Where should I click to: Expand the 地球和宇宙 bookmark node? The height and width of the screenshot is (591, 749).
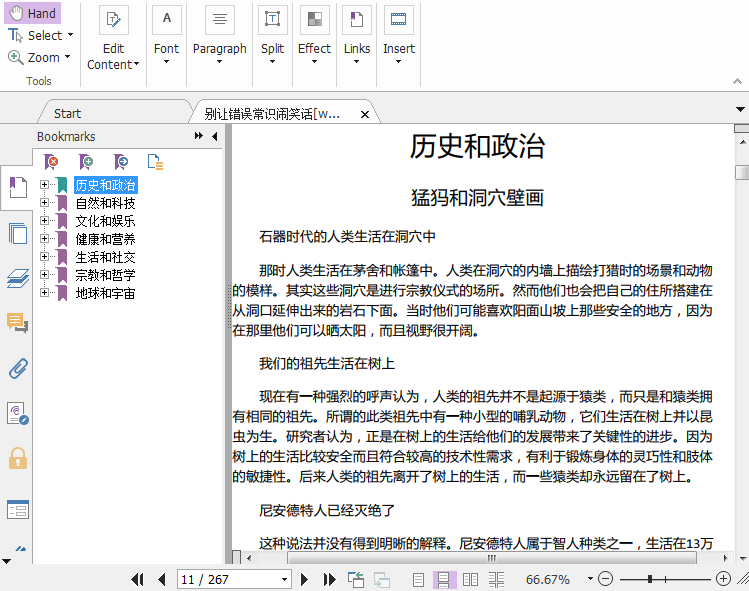coord(45,293)
